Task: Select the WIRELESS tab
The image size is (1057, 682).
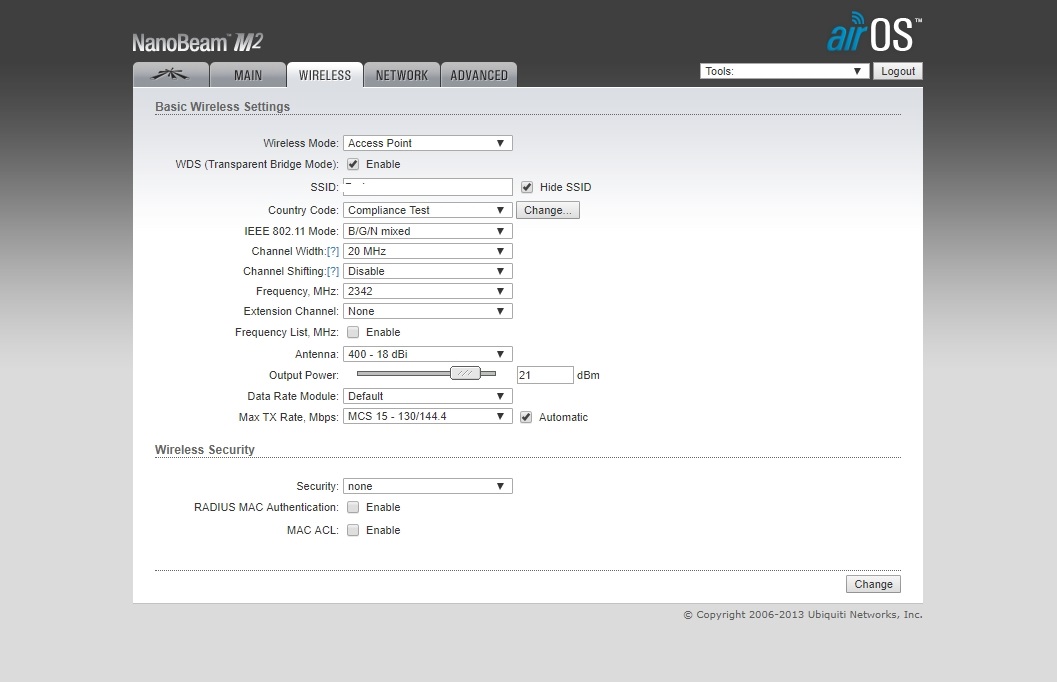Action: [x=325, y=75]
